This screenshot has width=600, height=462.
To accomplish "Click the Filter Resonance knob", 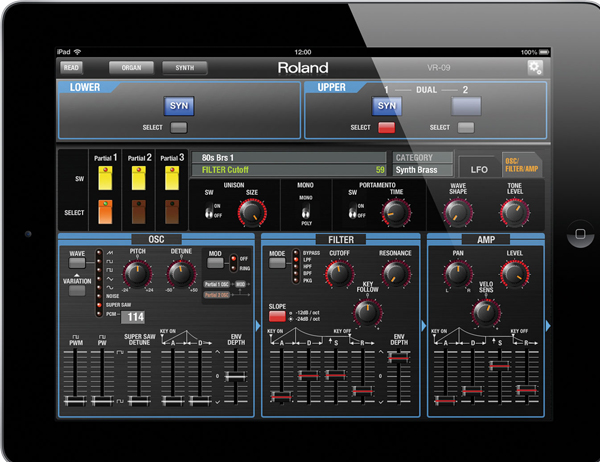I will (392, 276).
